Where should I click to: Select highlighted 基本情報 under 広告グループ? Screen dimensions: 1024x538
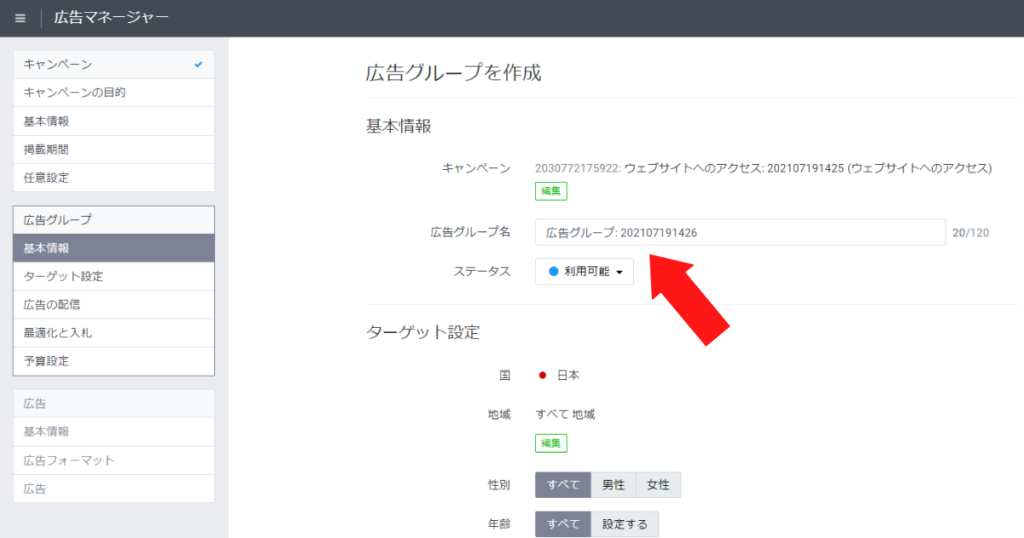[114, 248]
